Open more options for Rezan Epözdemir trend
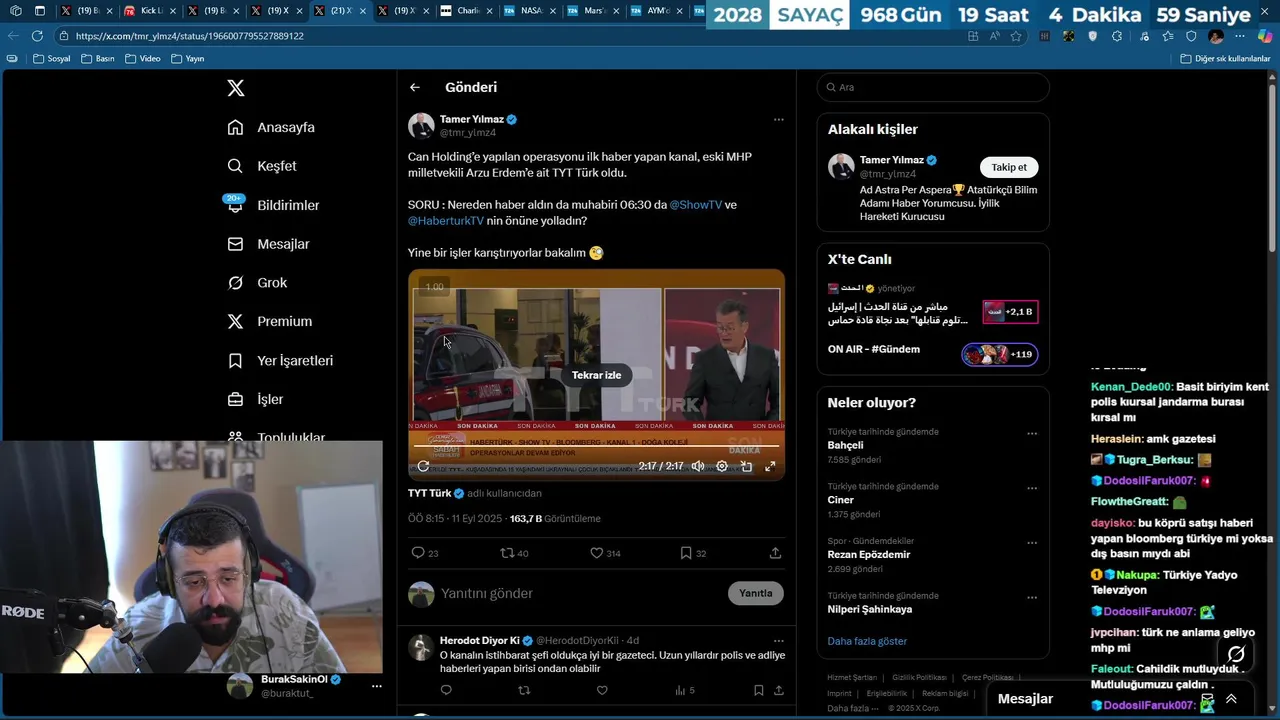Image resolution: width=1280 pixels, height=720 pixels. 1032,543
